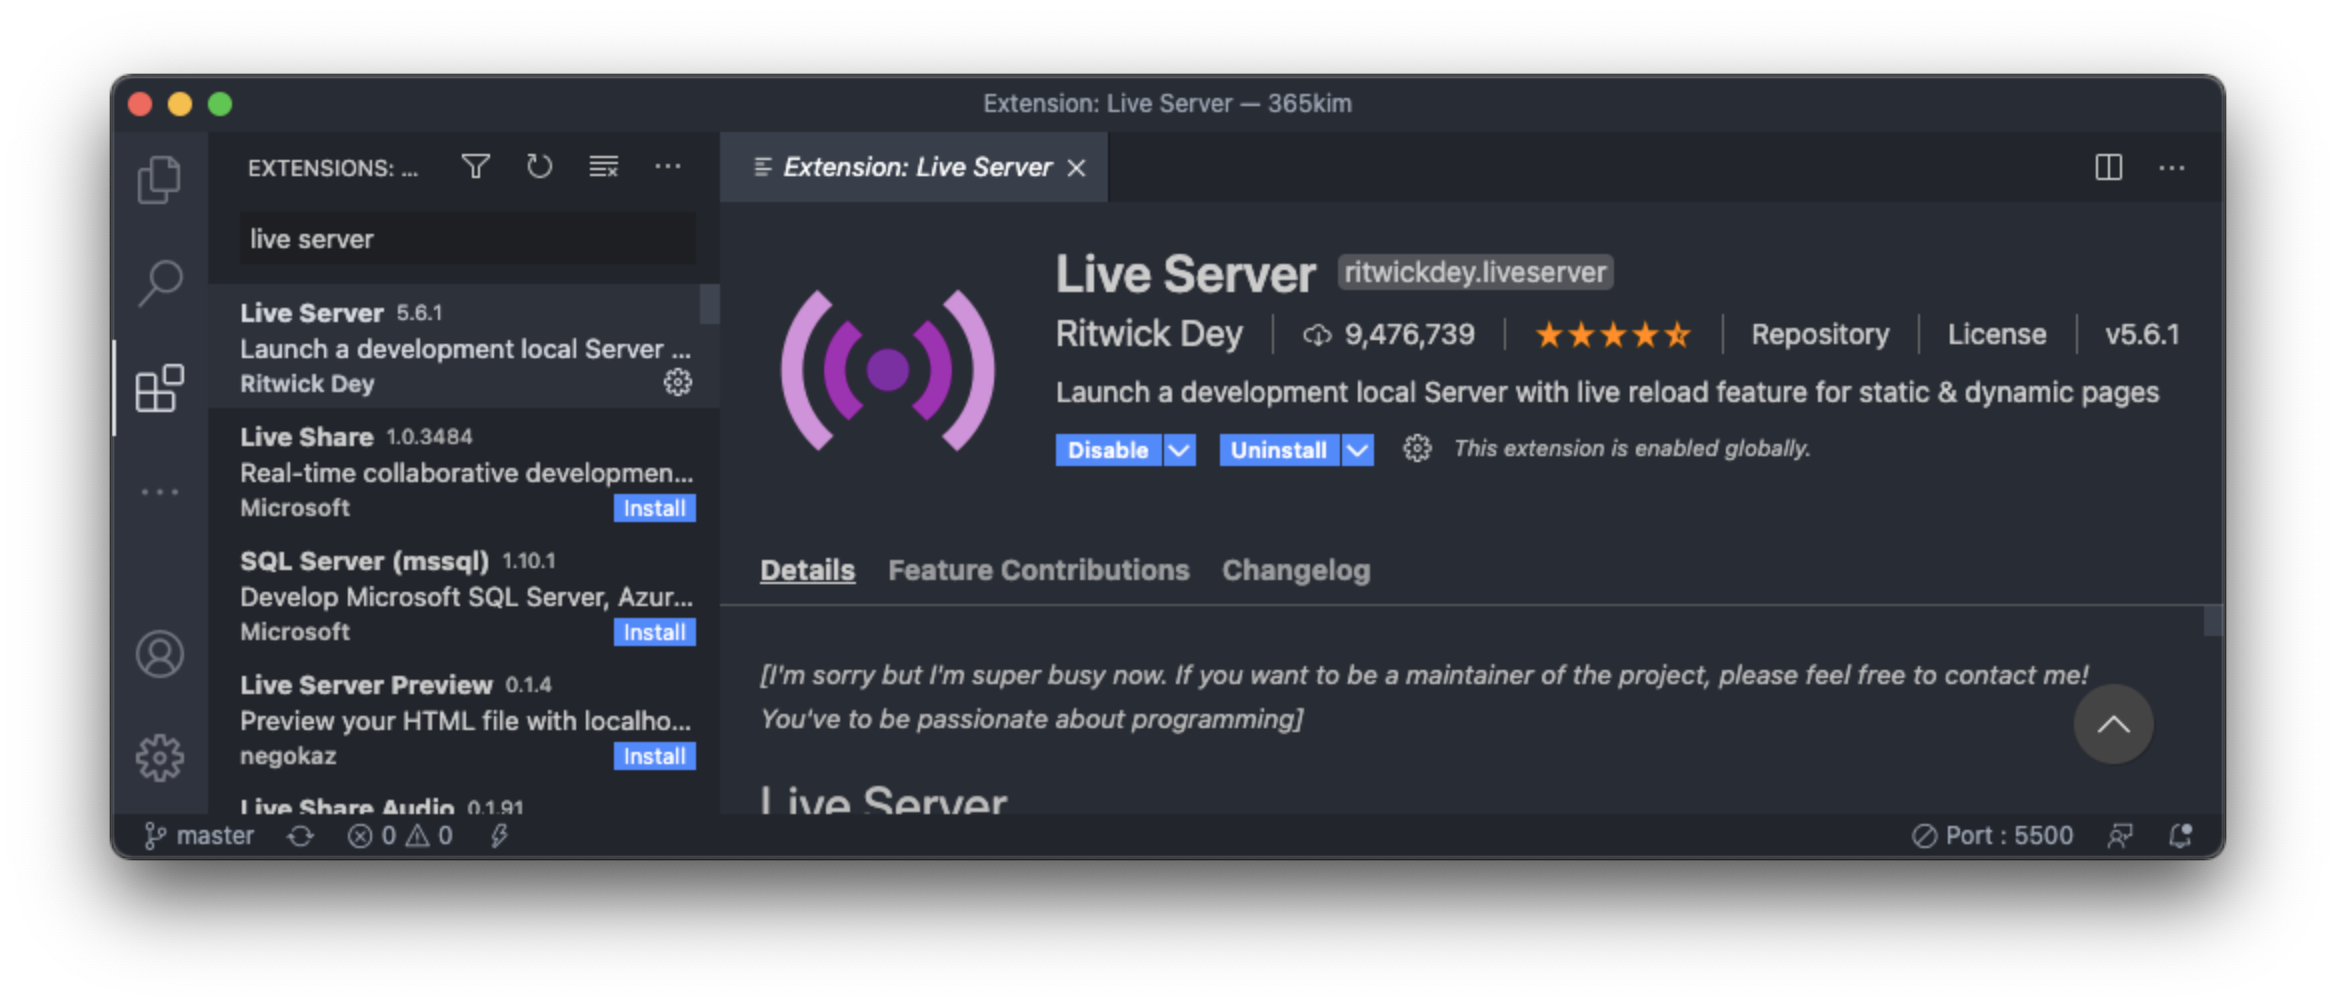Install the SQL Server (mssql) extension
Viewport: 2336px width, 1006px height.
click(x=655, y=632)
